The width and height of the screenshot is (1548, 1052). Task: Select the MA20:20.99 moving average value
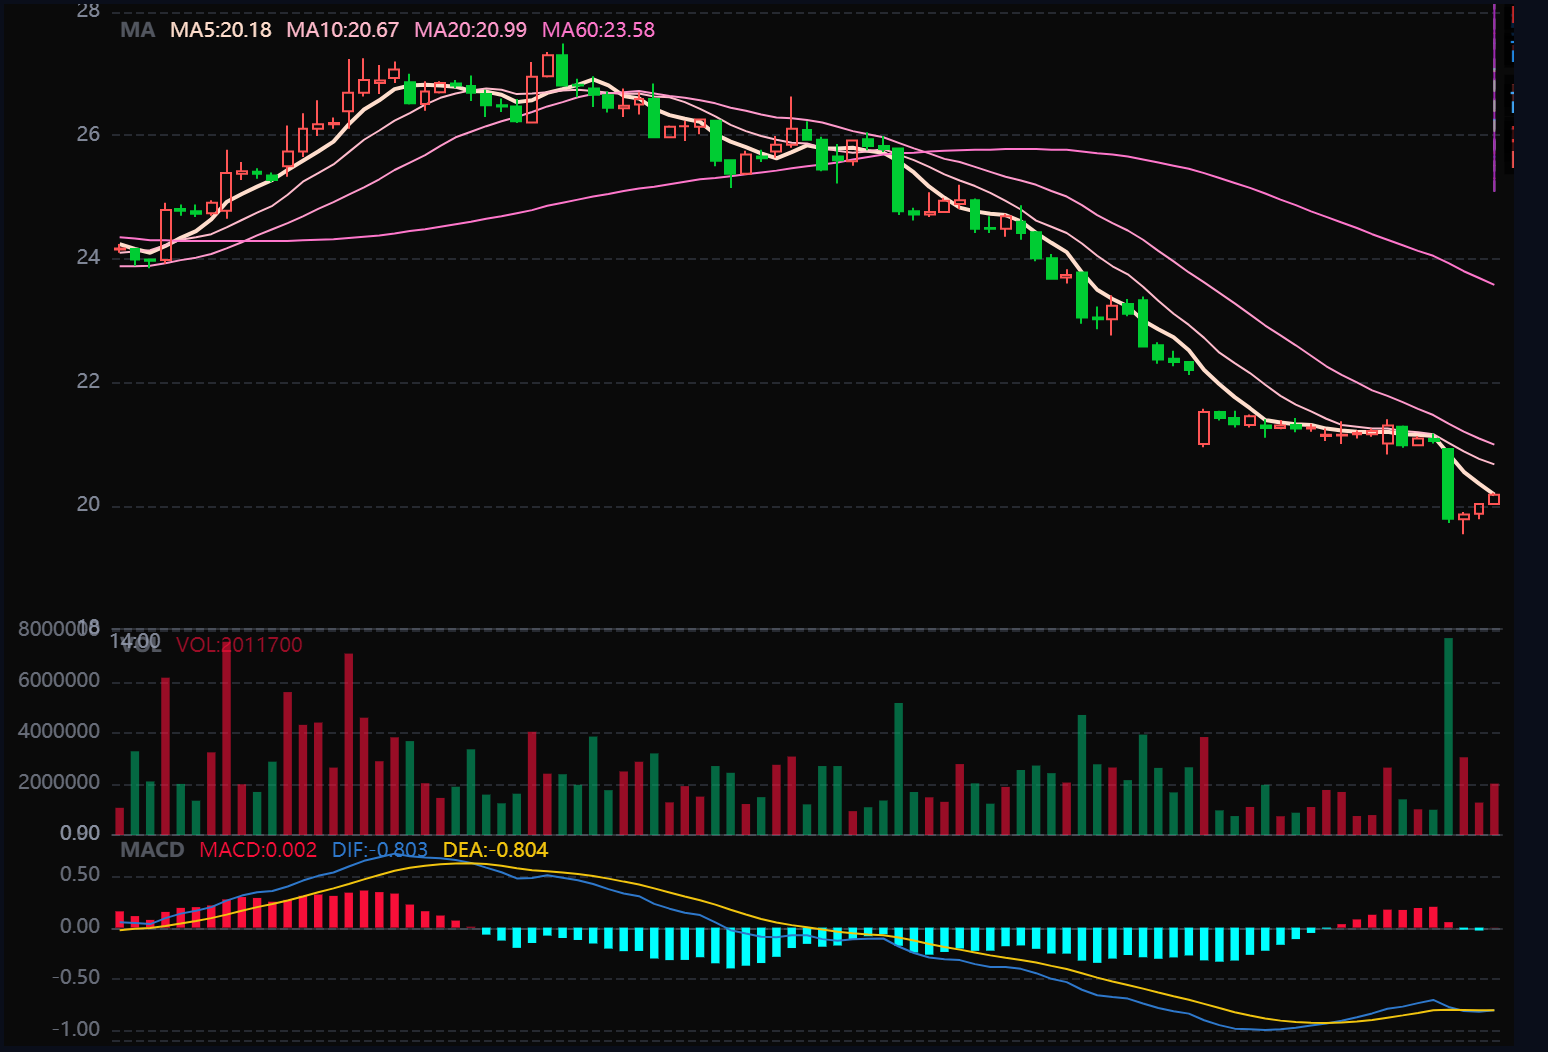(471, 30)
